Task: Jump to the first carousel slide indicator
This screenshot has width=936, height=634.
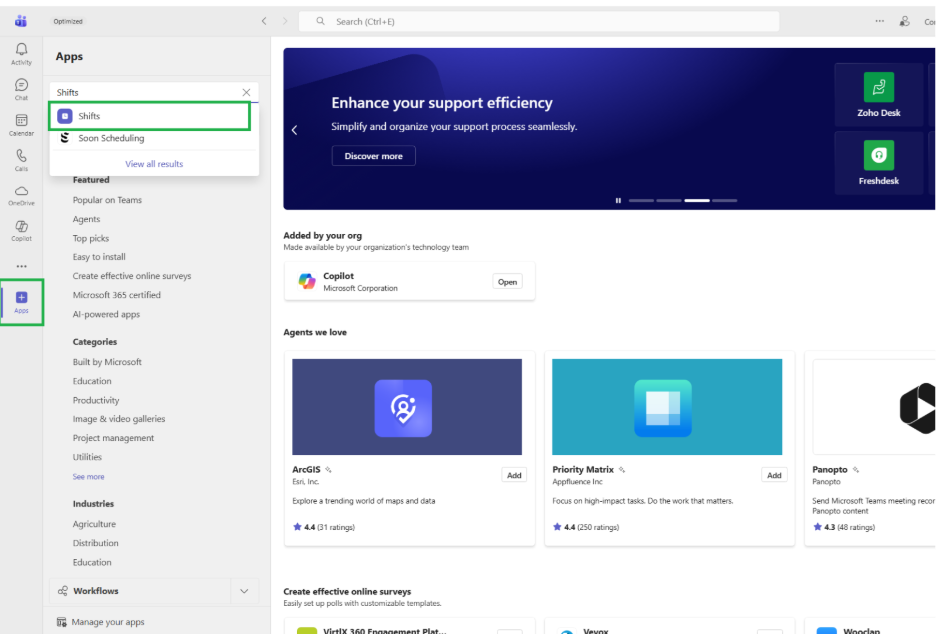Action: [641, 201]
